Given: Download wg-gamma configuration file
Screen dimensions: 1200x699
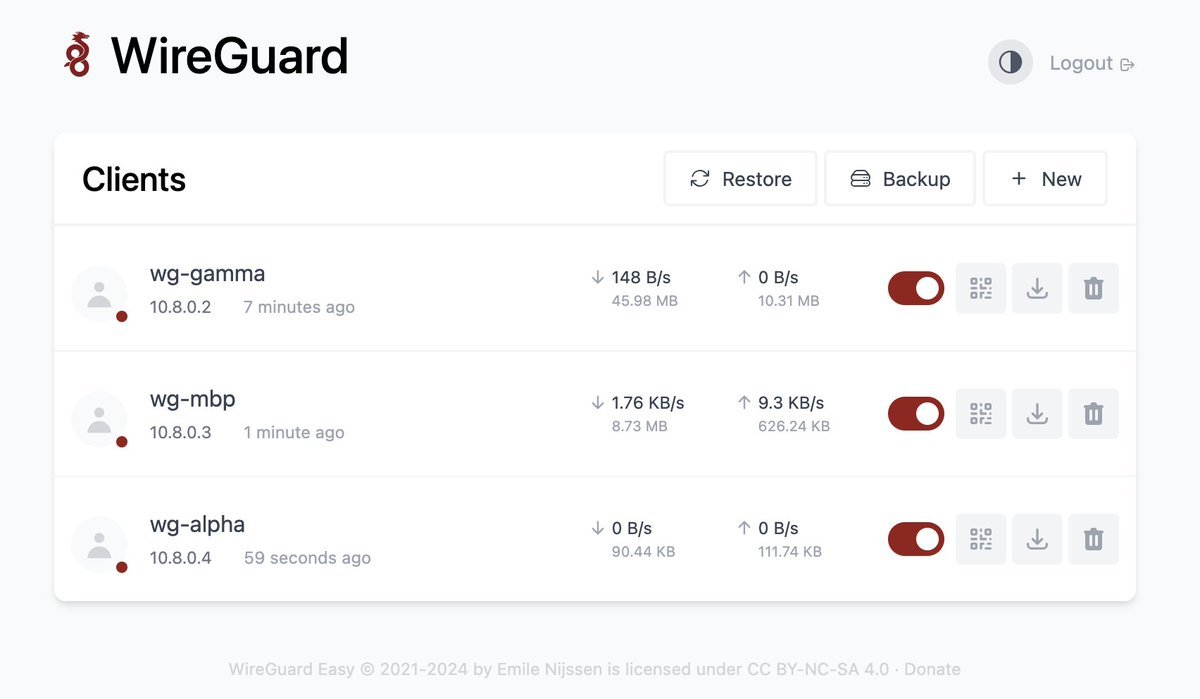Looking at the screenshot, I should pyautogui.click(x=1037, y=289).
